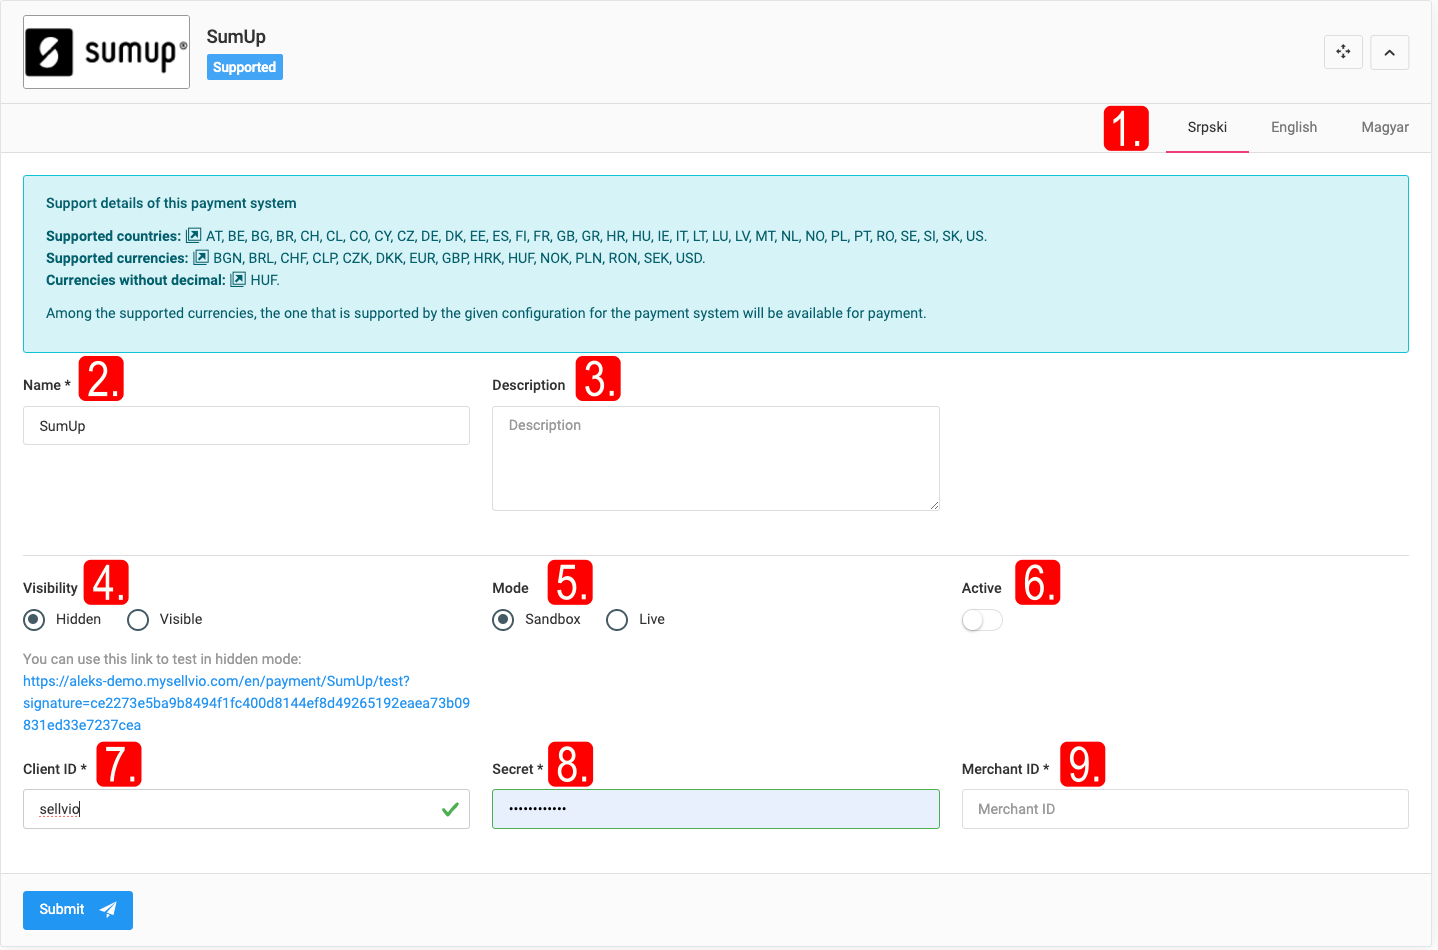Click the green checkmark in Client ID
Viewport: 1438px width, 950px height.
(x=450, y=809)
